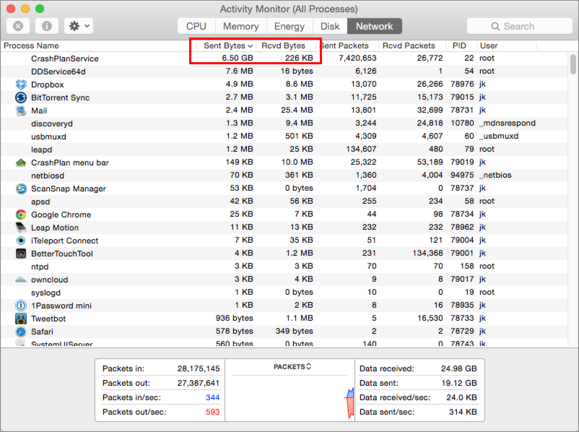Sort by Process Name column
The image size is (579, 432).
[31, 46]
